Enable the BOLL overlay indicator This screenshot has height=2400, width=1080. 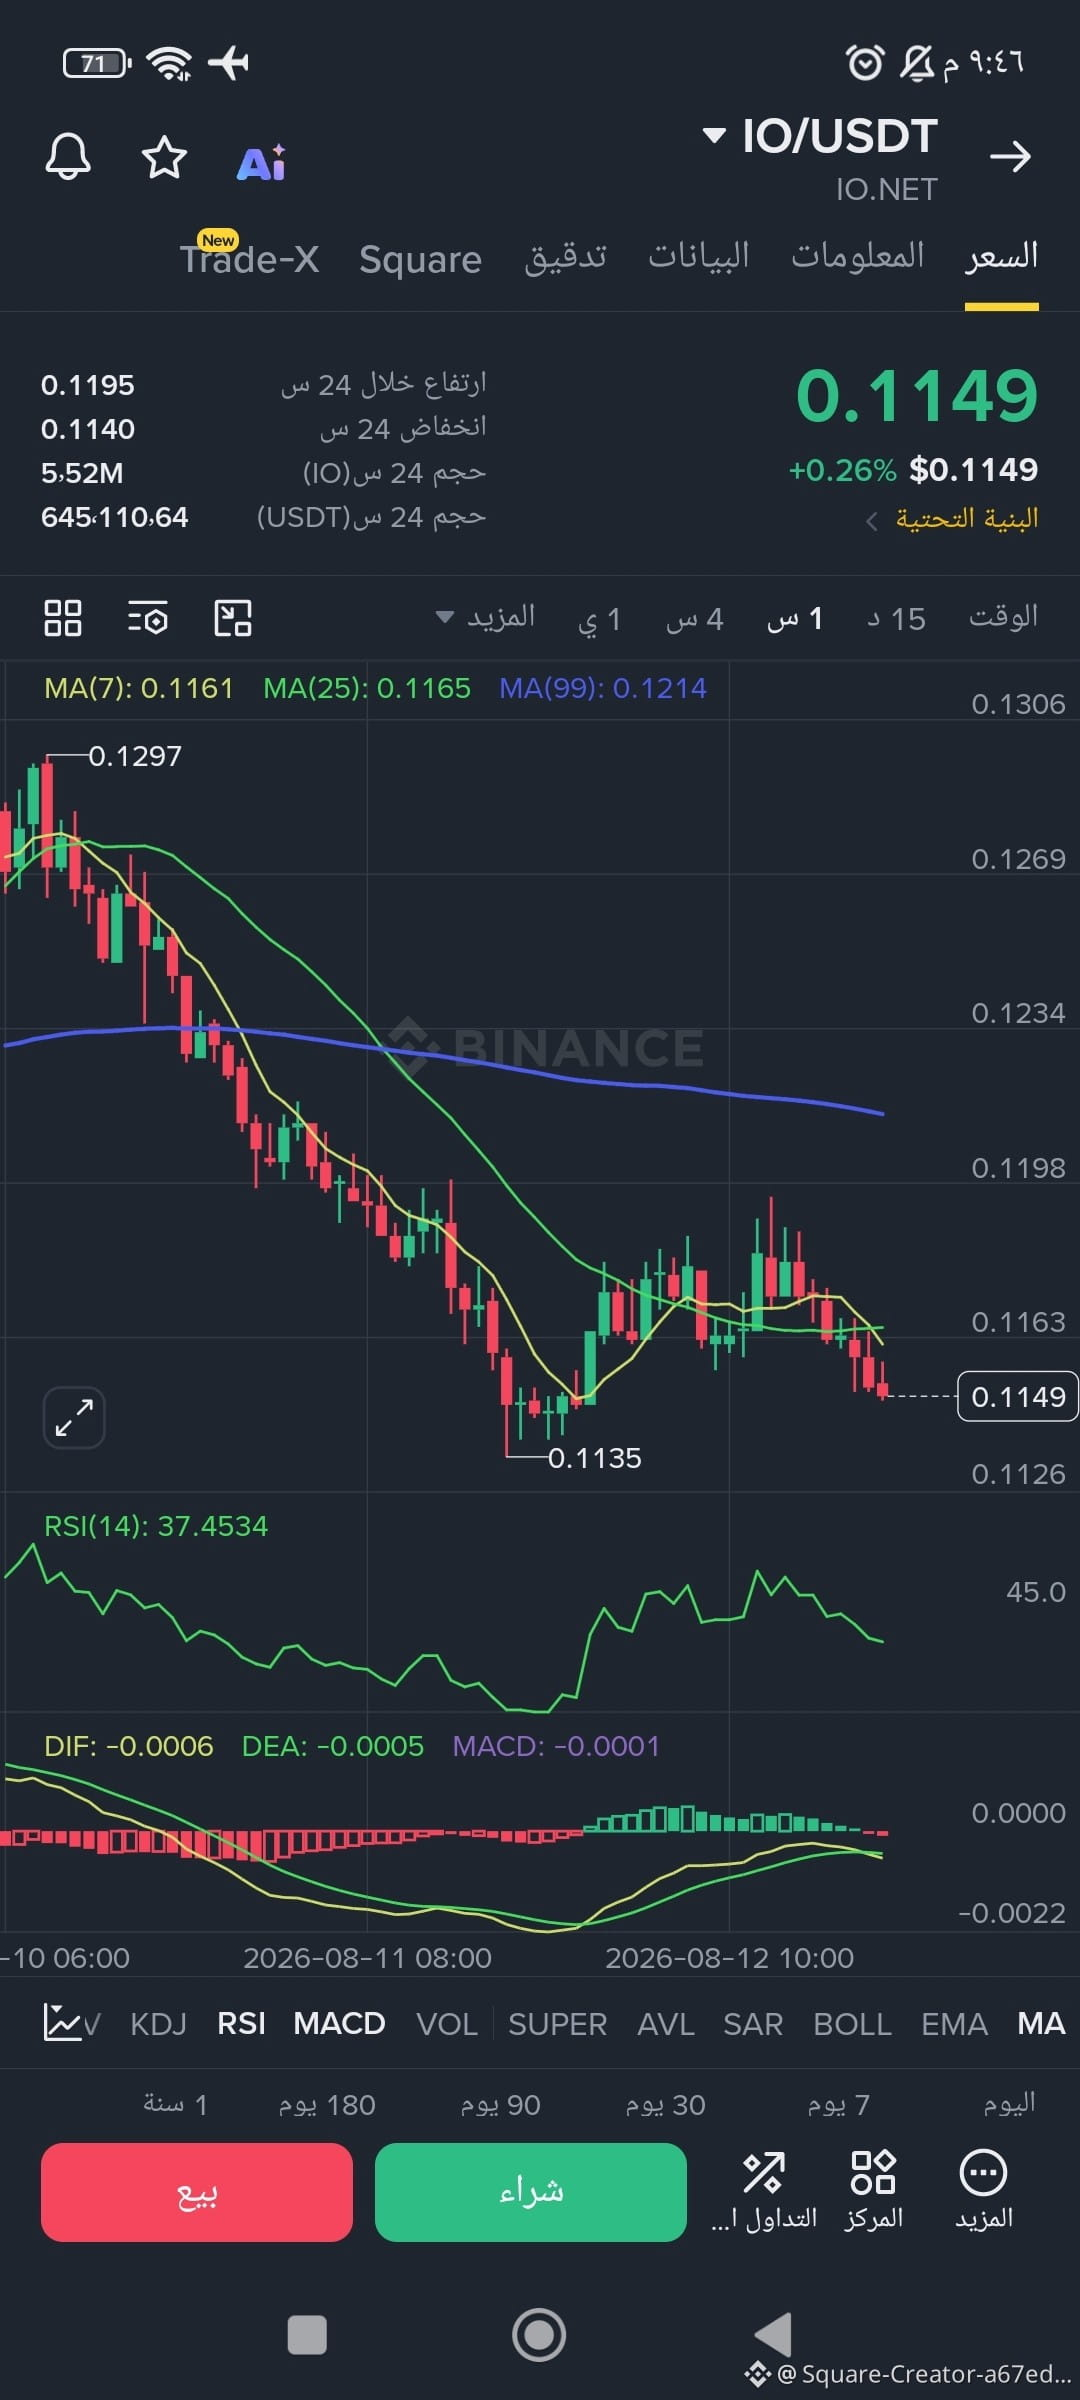pyautogui.click(x=852, y=2024)
